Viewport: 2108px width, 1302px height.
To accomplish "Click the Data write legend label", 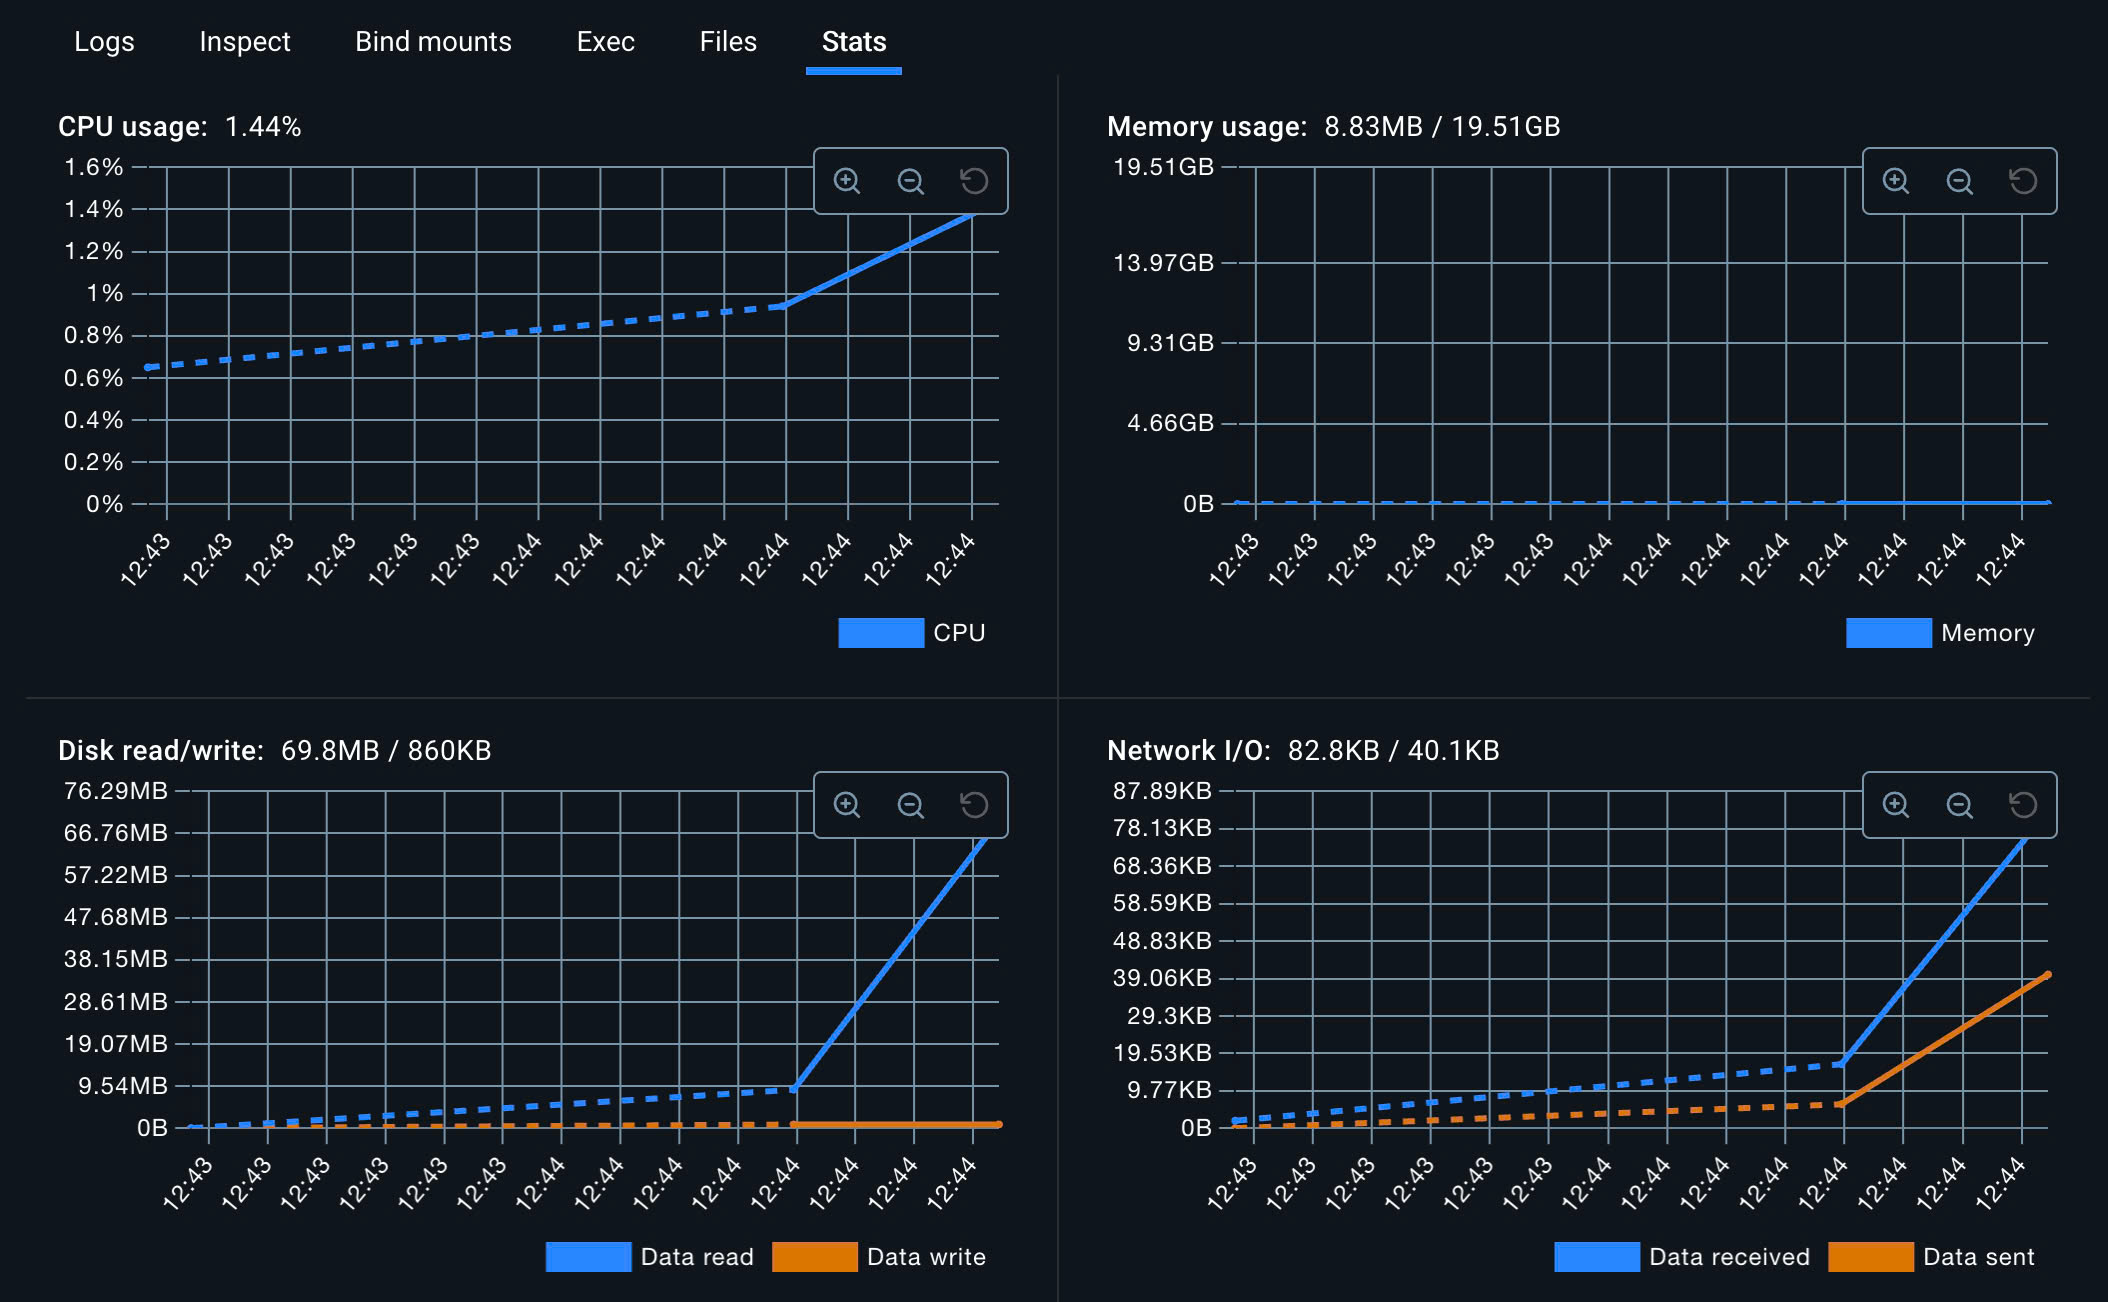I will pos(926,1257).
